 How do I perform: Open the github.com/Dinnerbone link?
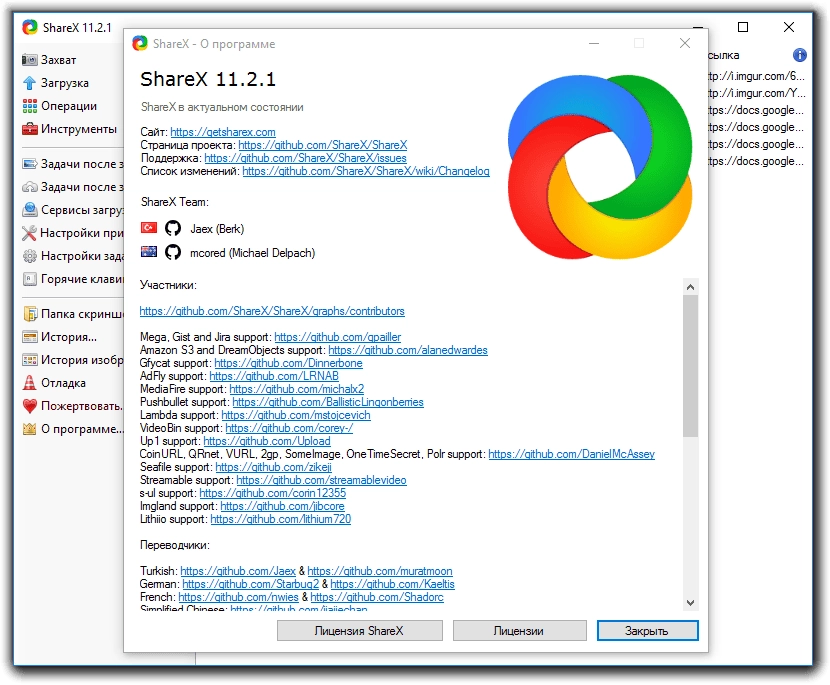pyautogui.click(x=288, y=363)
